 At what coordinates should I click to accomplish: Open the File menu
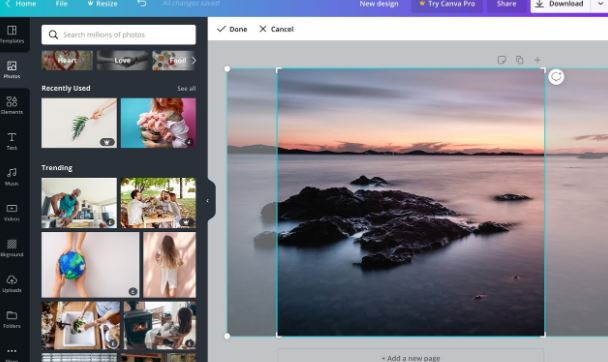pos(62,4)
